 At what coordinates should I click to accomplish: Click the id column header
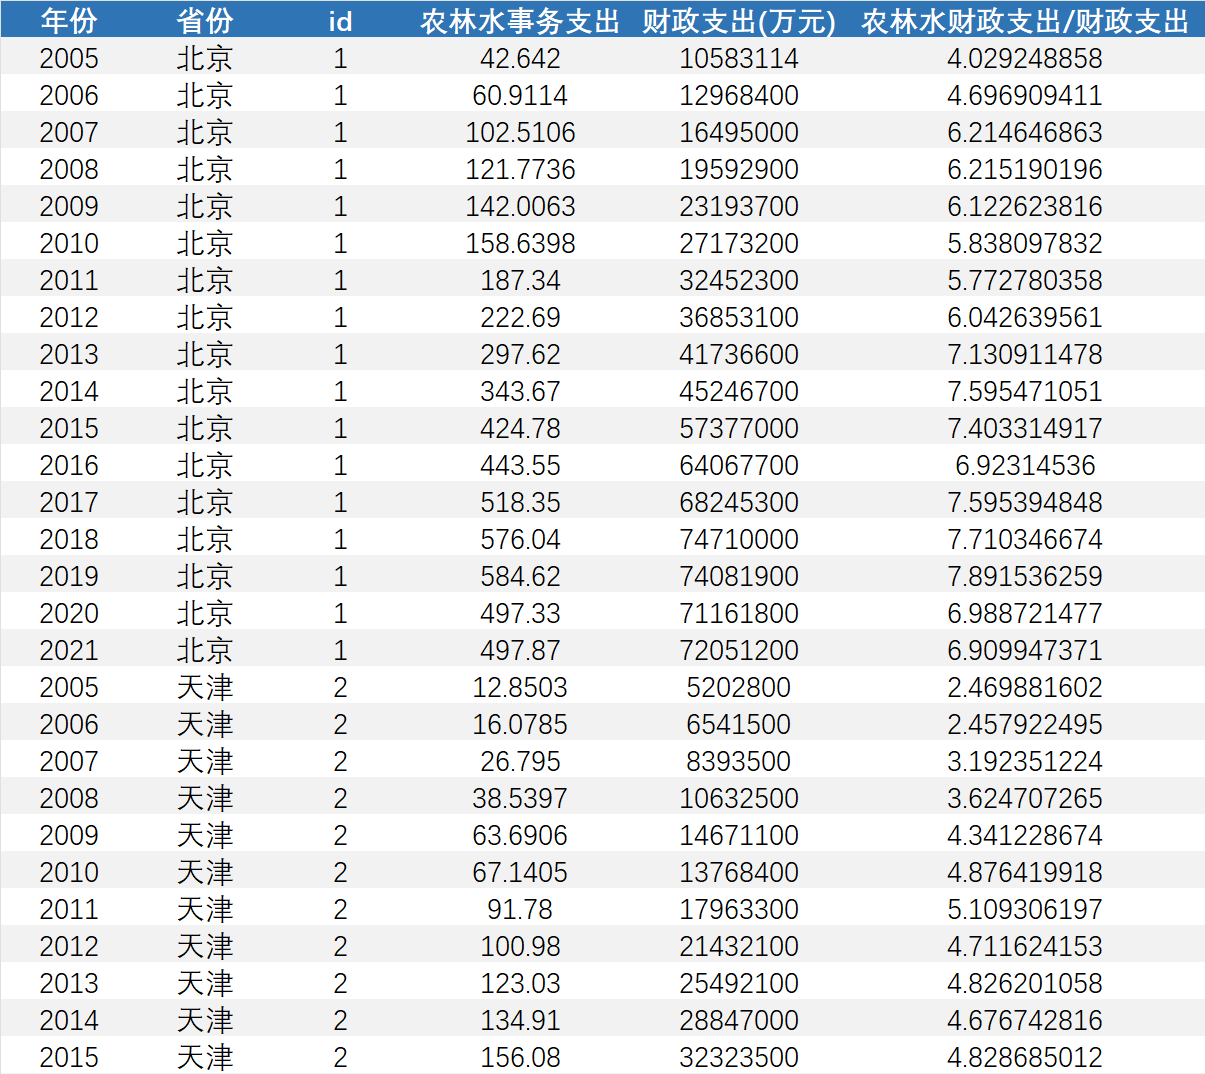340,21
